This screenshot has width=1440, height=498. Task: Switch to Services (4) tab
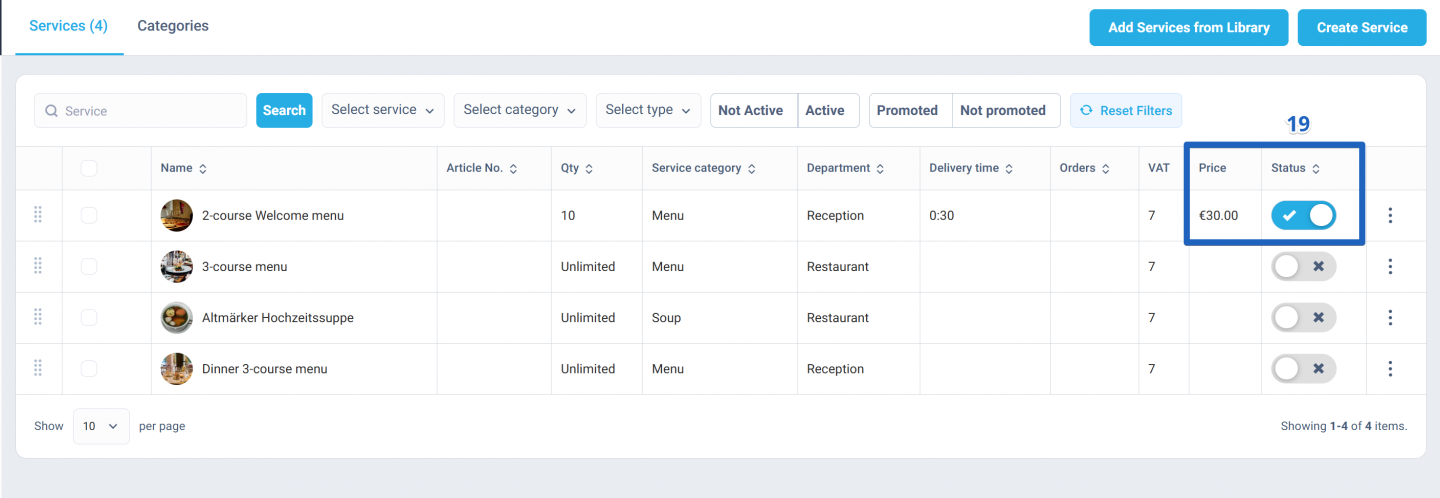pos(68,26)
